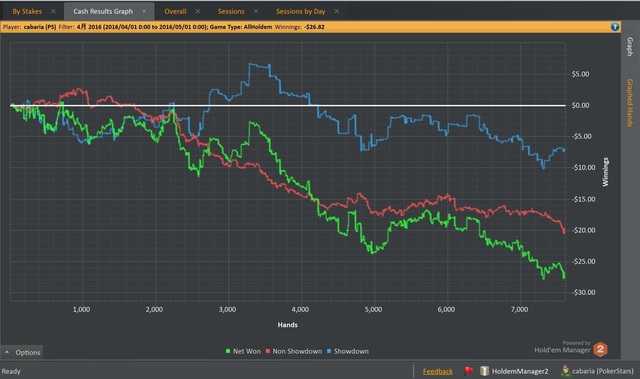Click the cabaria (PokerStars) player label
This screenshot has width=640, height=379.
pyautogui.click(x=603, y=371)
